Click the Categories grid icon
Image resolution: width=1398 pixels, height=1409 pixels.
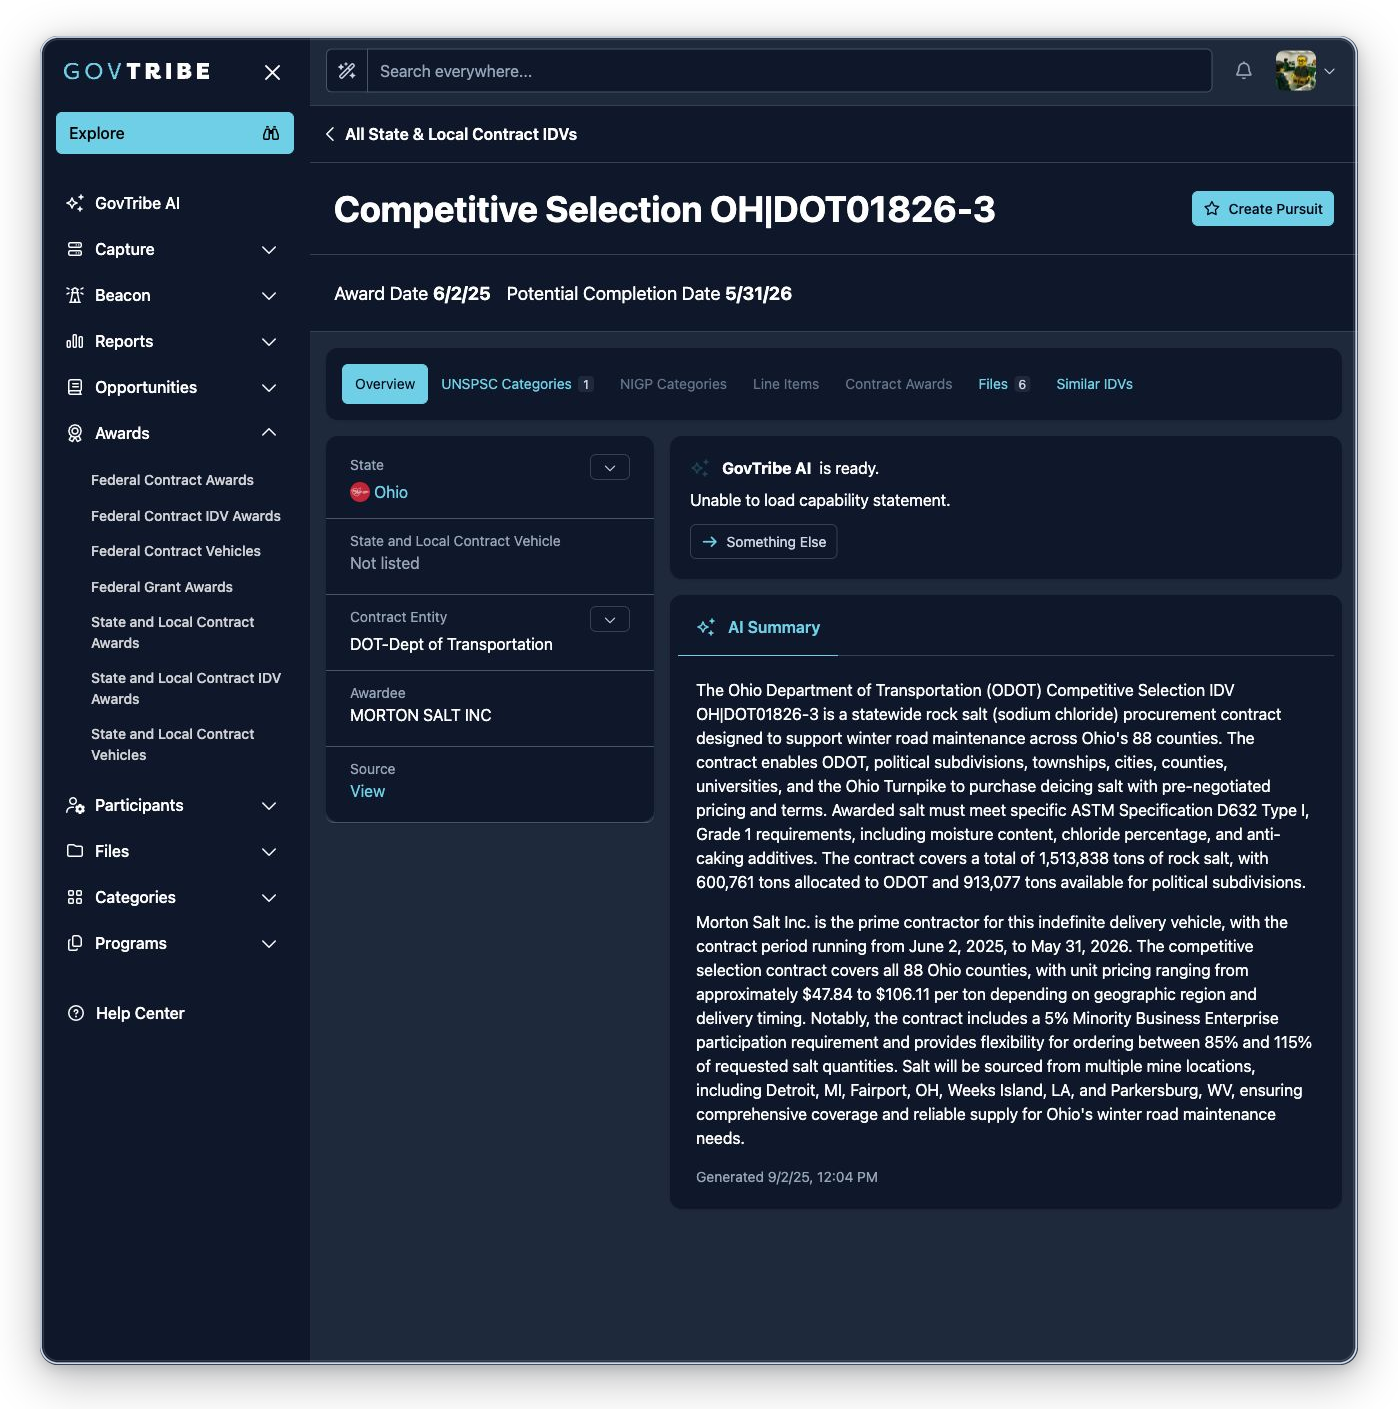pyautogui.click(x=75, y=897)
